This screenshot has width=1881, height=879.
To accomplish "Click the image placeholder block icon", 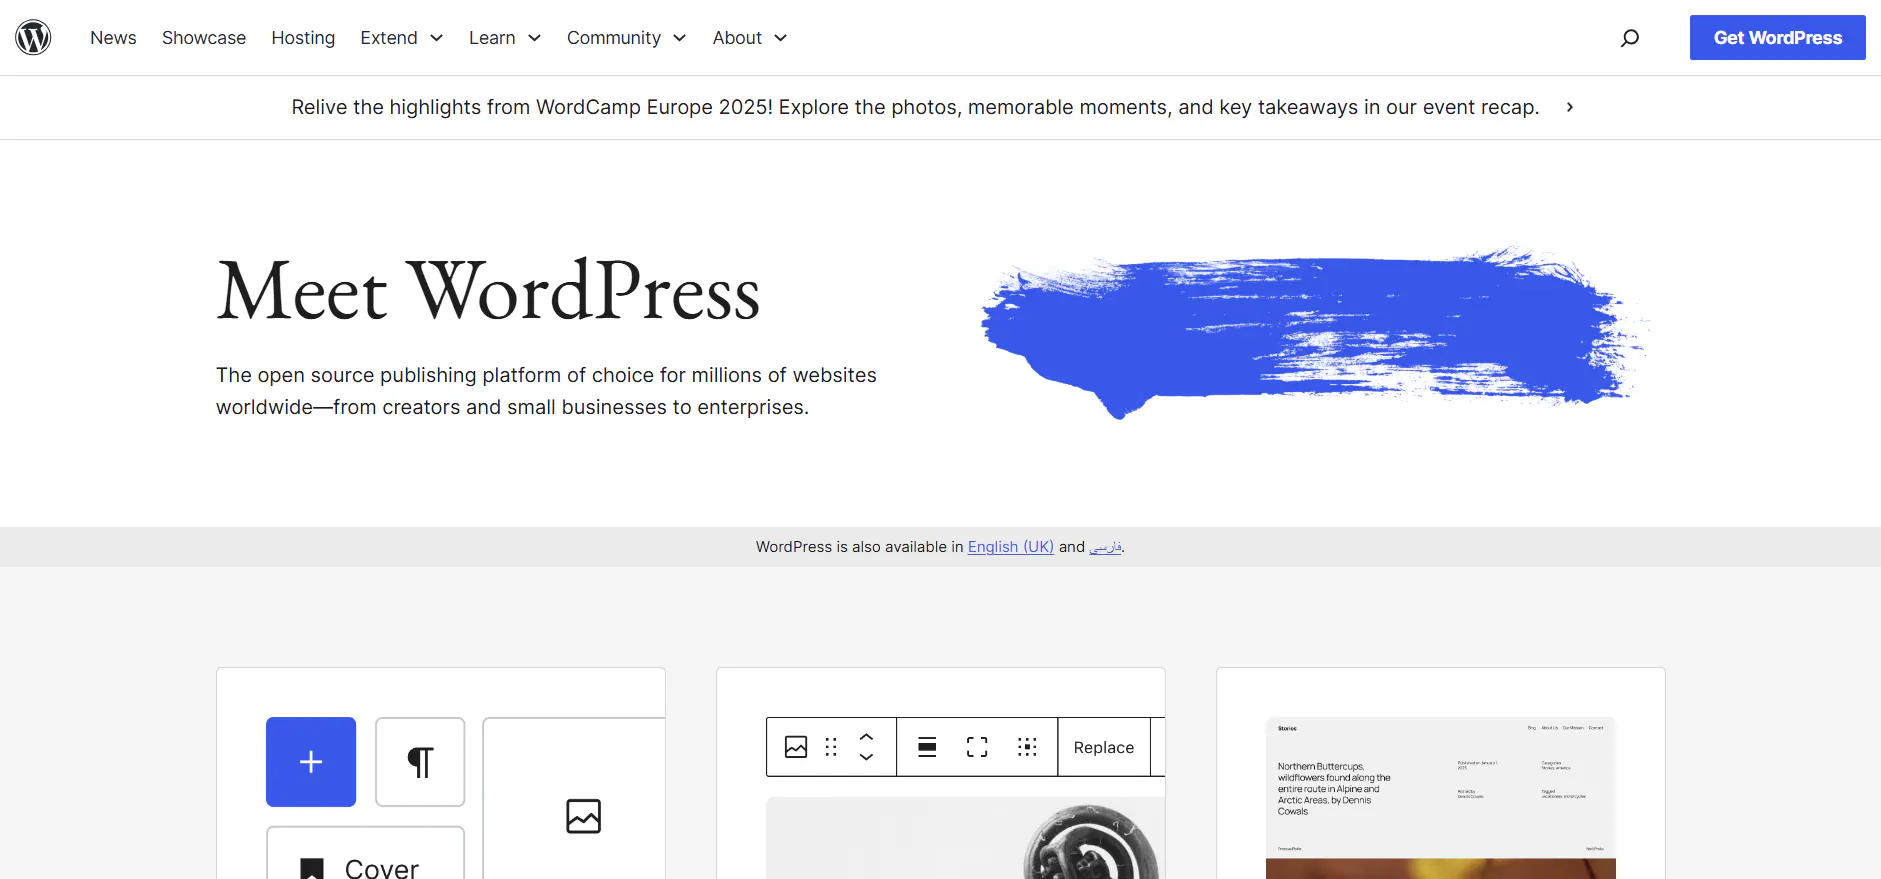I will pyautogui.click(x=583, y=816).
